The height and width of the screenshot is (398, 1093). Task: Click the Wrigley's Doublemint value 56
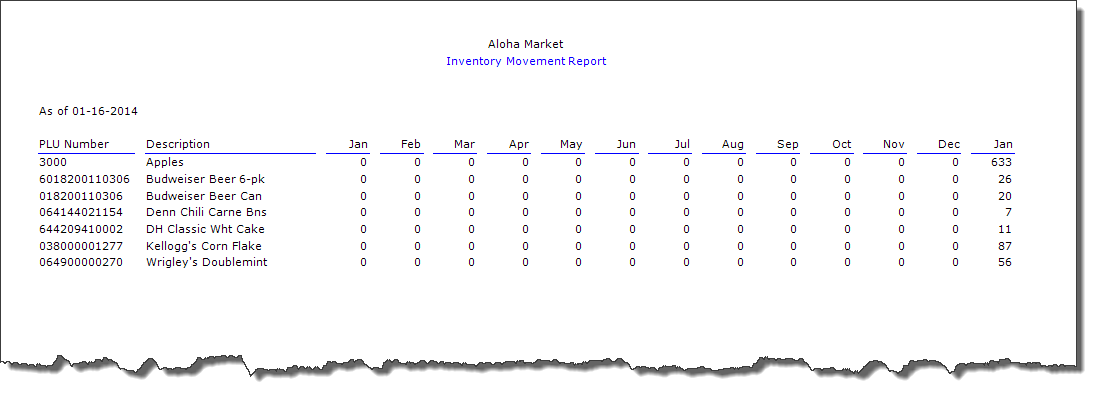coord(1004,262)
